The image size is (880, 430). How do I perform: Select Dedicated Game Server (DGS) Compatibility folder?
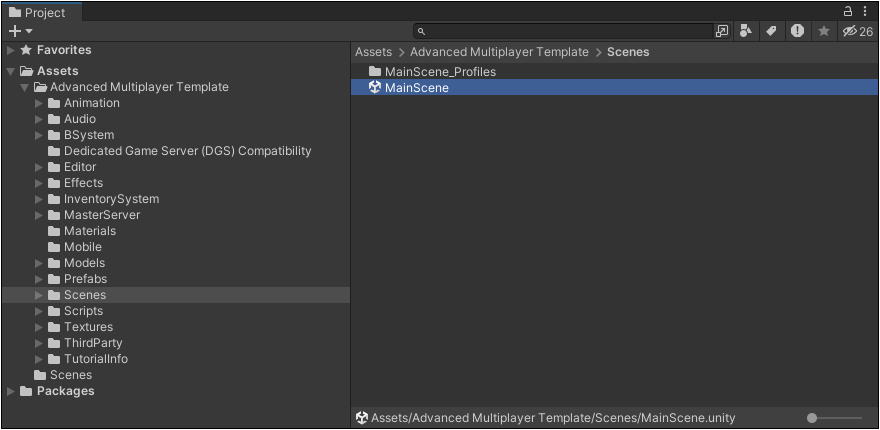176,151
